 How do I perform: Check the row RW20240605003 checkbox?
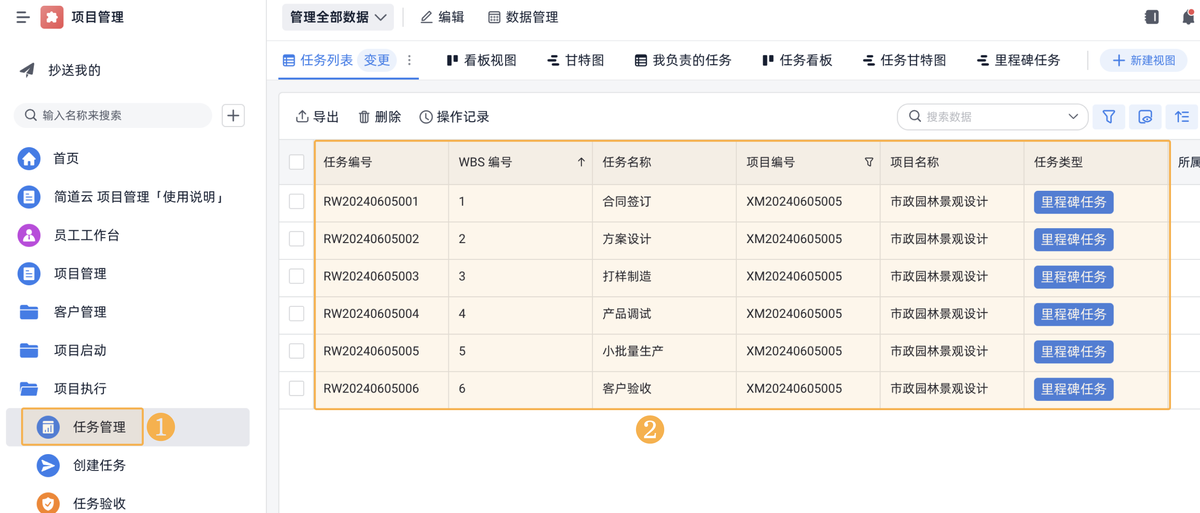297,276
